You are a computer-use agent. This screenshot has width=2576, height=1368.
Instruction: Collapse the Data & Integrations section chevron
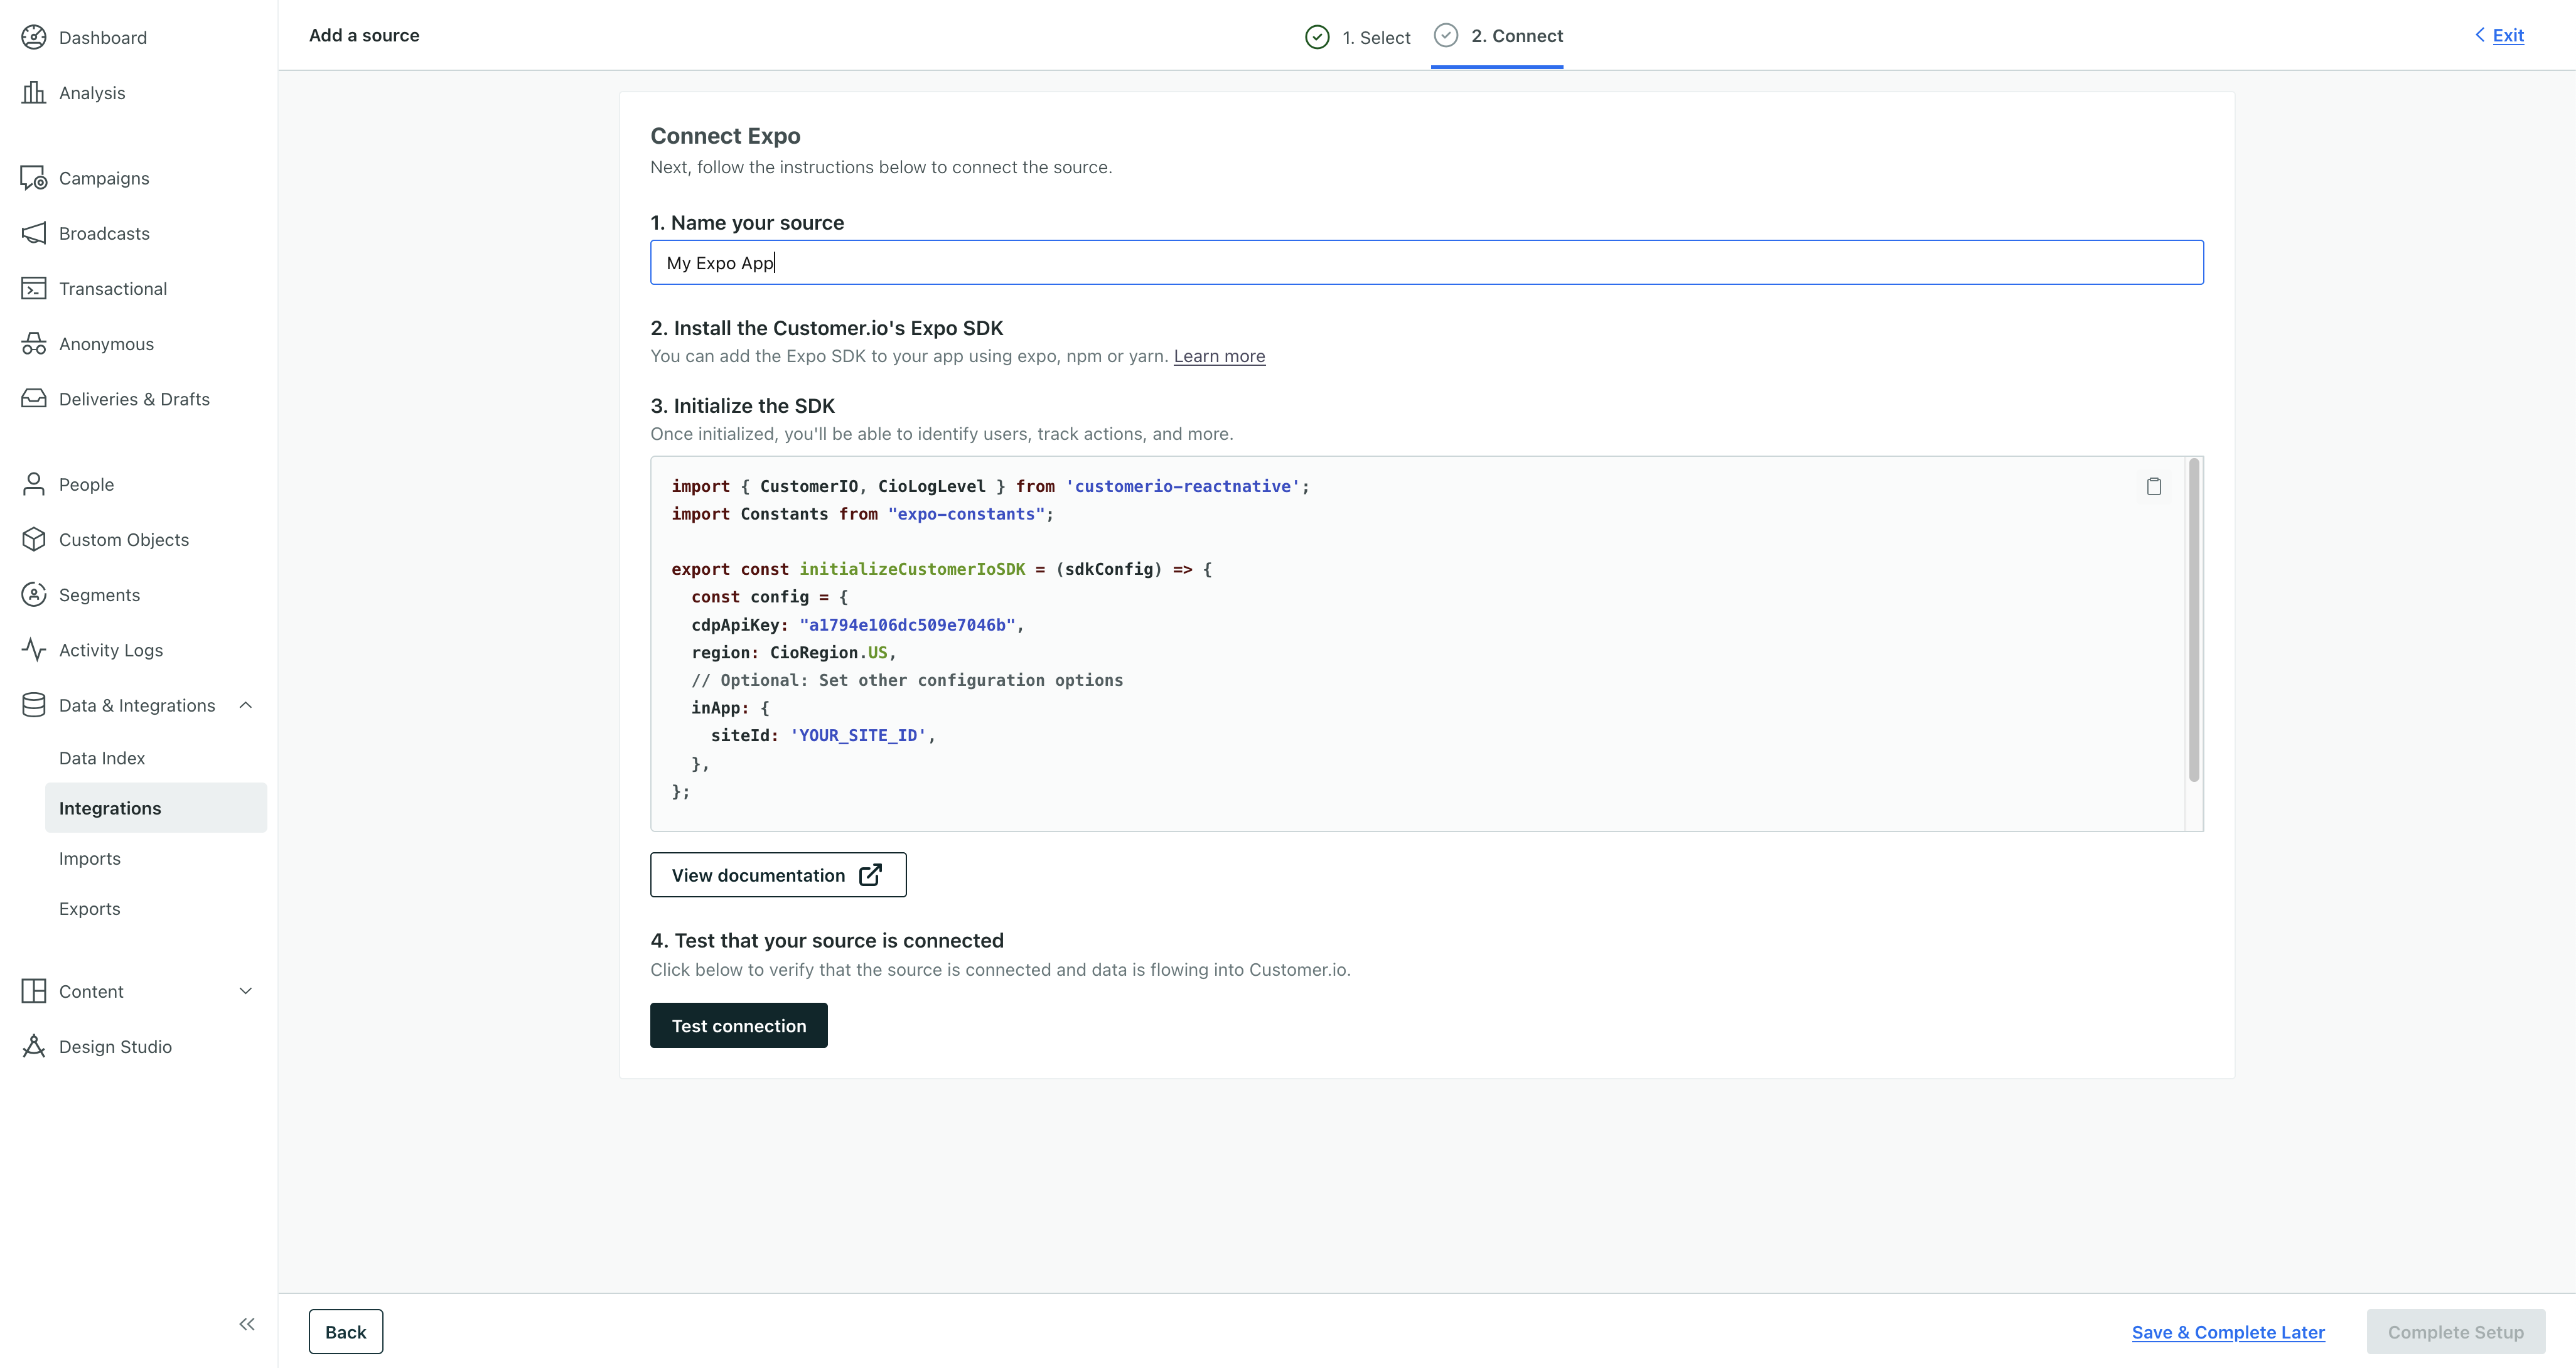click(246, 705)
